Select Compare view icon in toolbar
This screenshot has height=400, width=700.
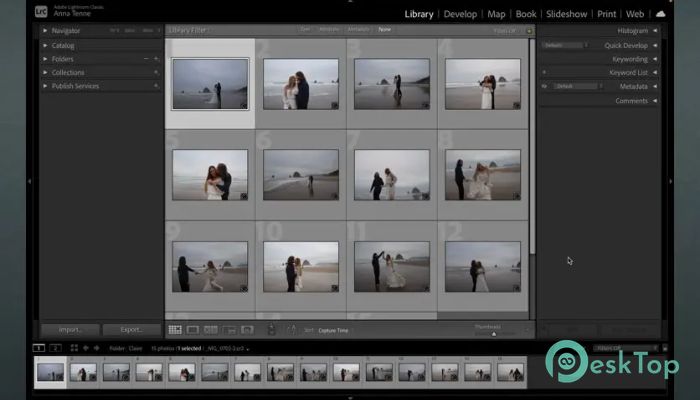211,330
